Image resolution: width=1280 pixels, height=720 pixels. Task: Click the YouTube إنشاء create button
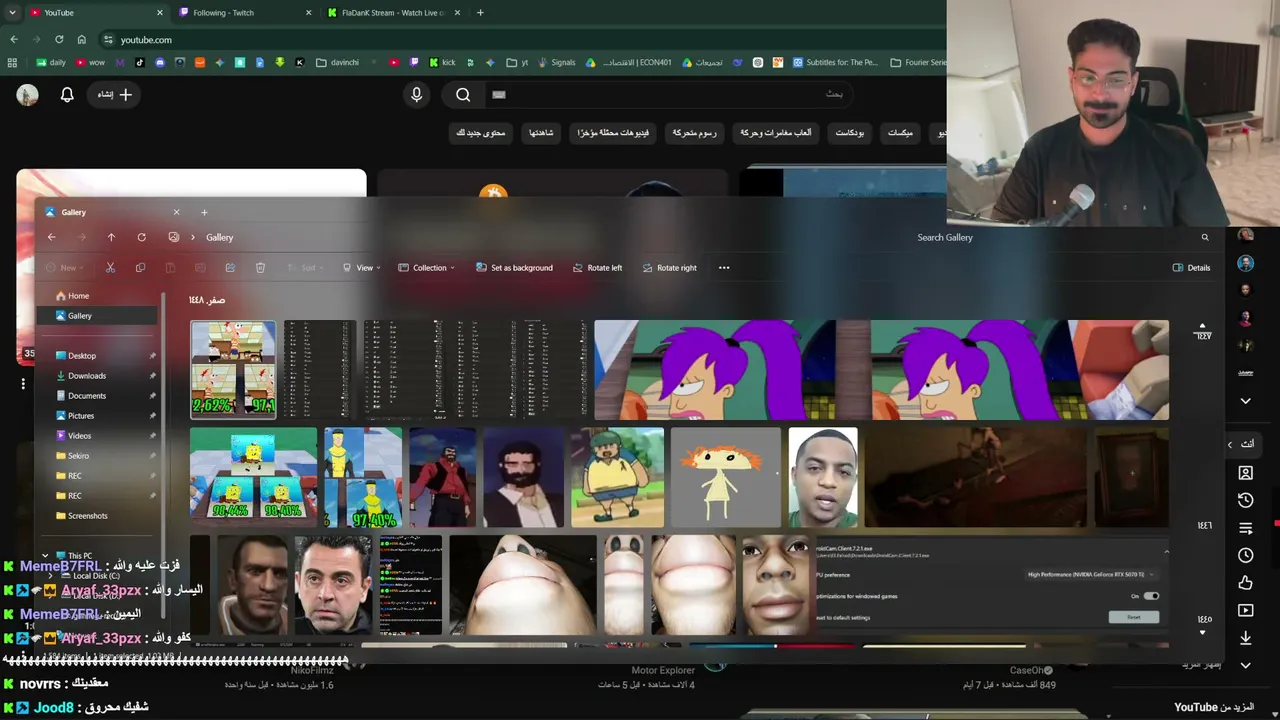coord(114,95)
